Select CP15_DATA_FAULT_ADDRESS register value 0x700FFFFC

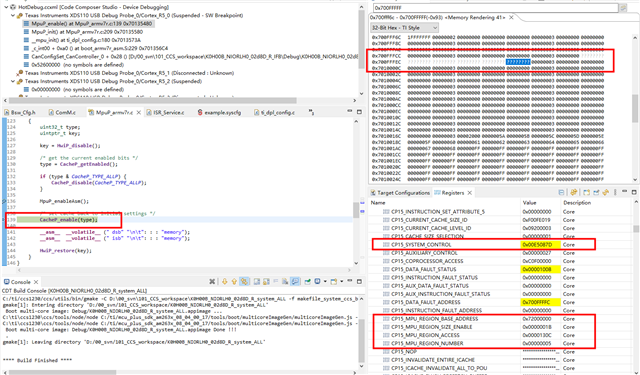click(537, 302)
